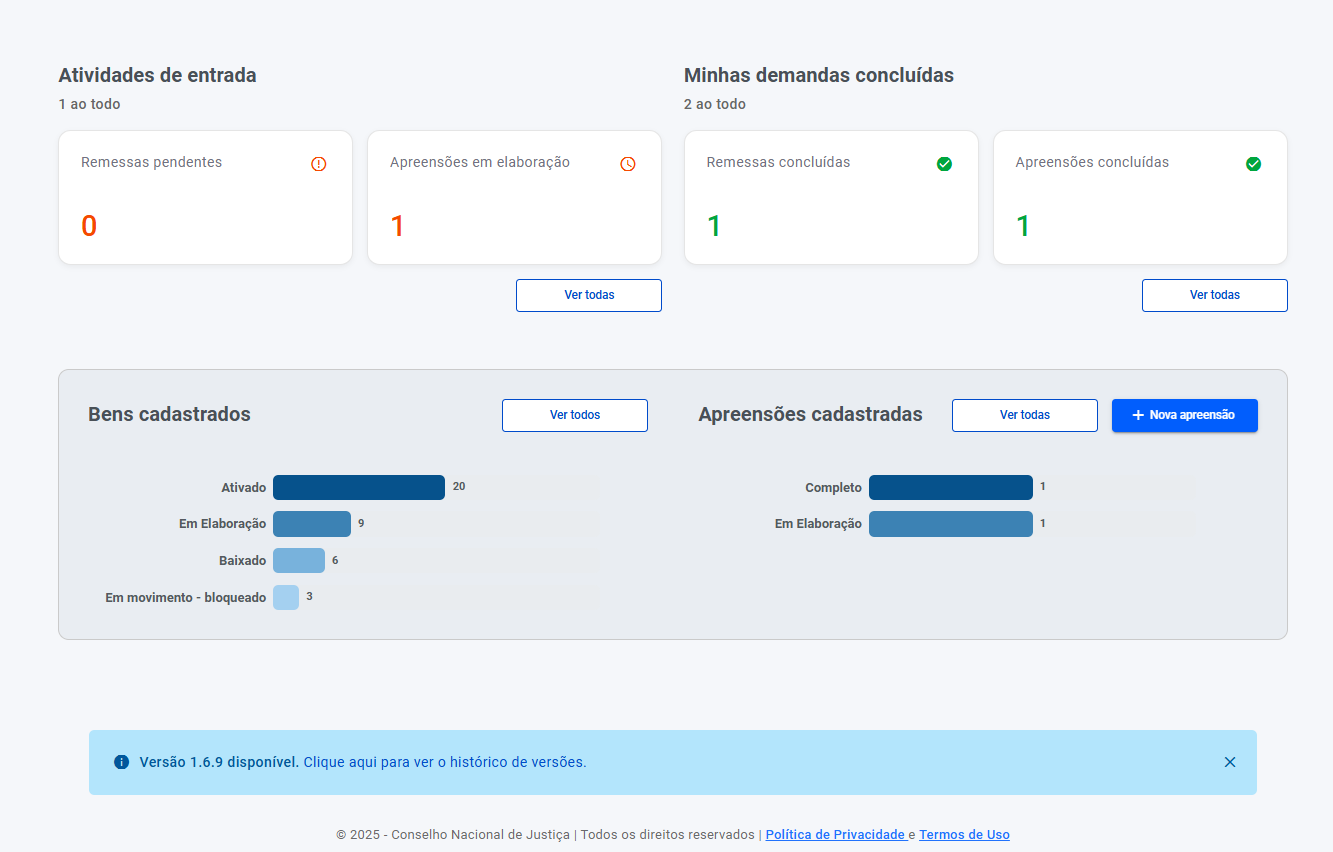Open Termos de Uso link
This screenshot has height=852, width=1333.
964,835
